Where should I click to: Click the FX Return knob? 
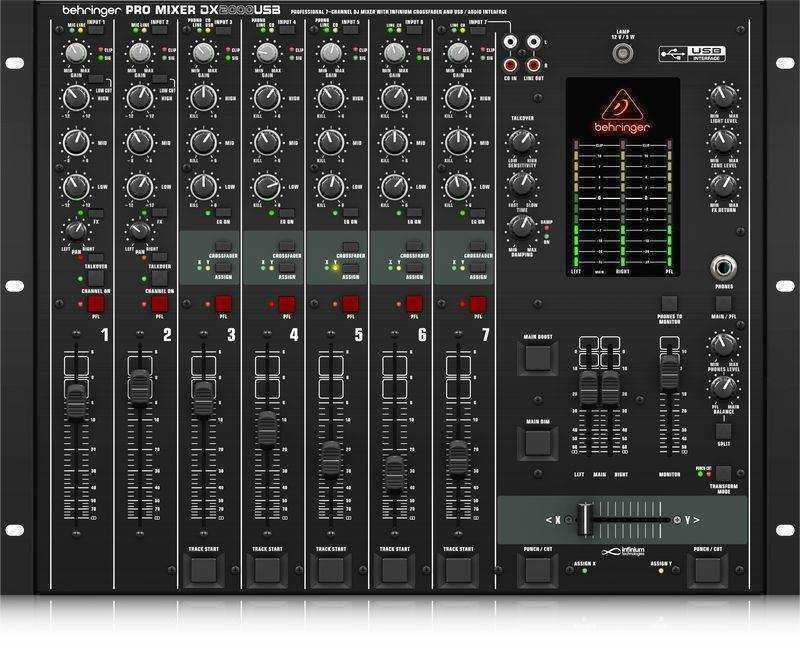[x=723, y=186]
